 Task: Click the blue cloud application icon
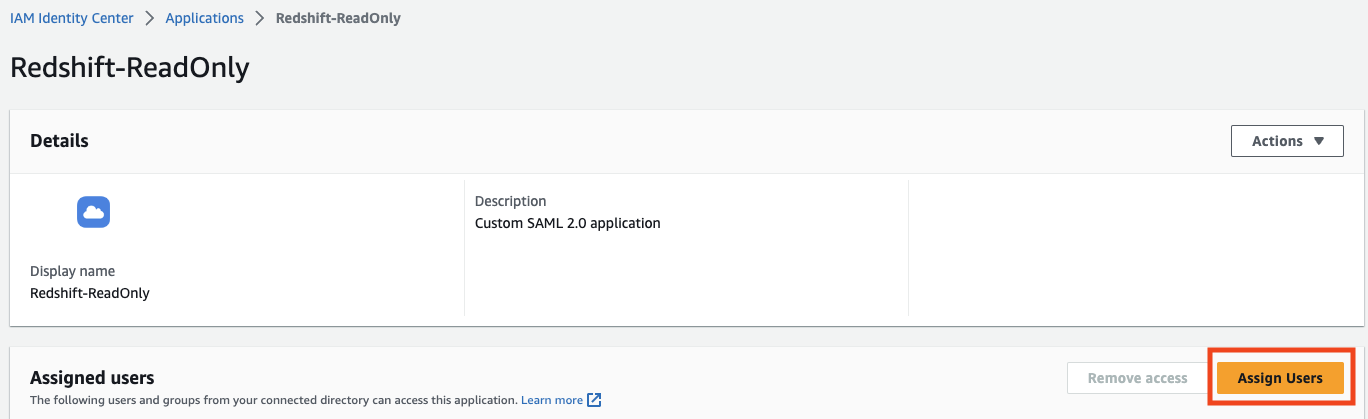[94, 212]
